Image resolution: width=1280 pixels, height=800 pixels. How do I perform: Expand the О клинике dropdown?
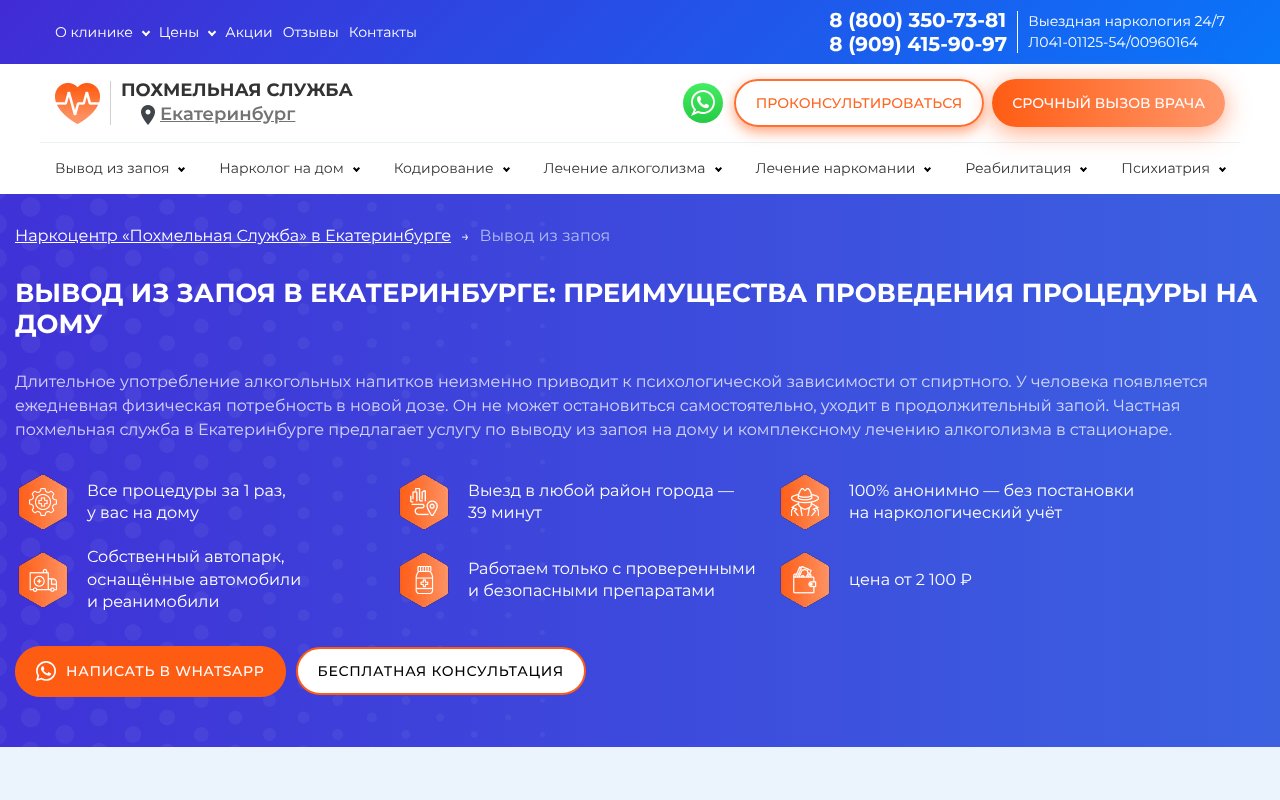click(x=146, y=32)
